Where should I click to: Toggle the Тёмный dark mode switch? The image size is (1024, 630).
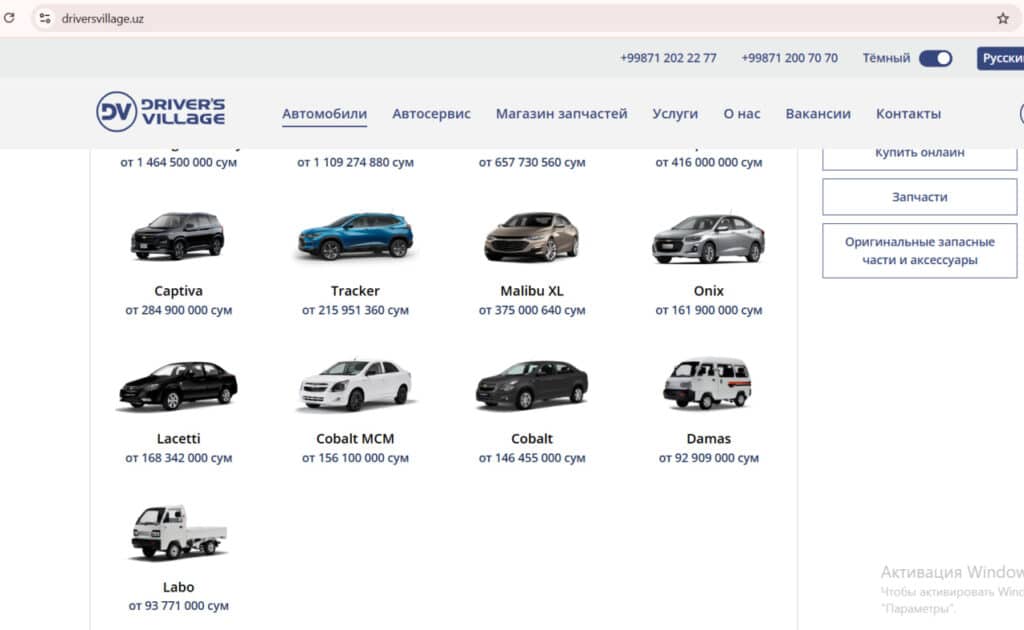click(935, 58)
